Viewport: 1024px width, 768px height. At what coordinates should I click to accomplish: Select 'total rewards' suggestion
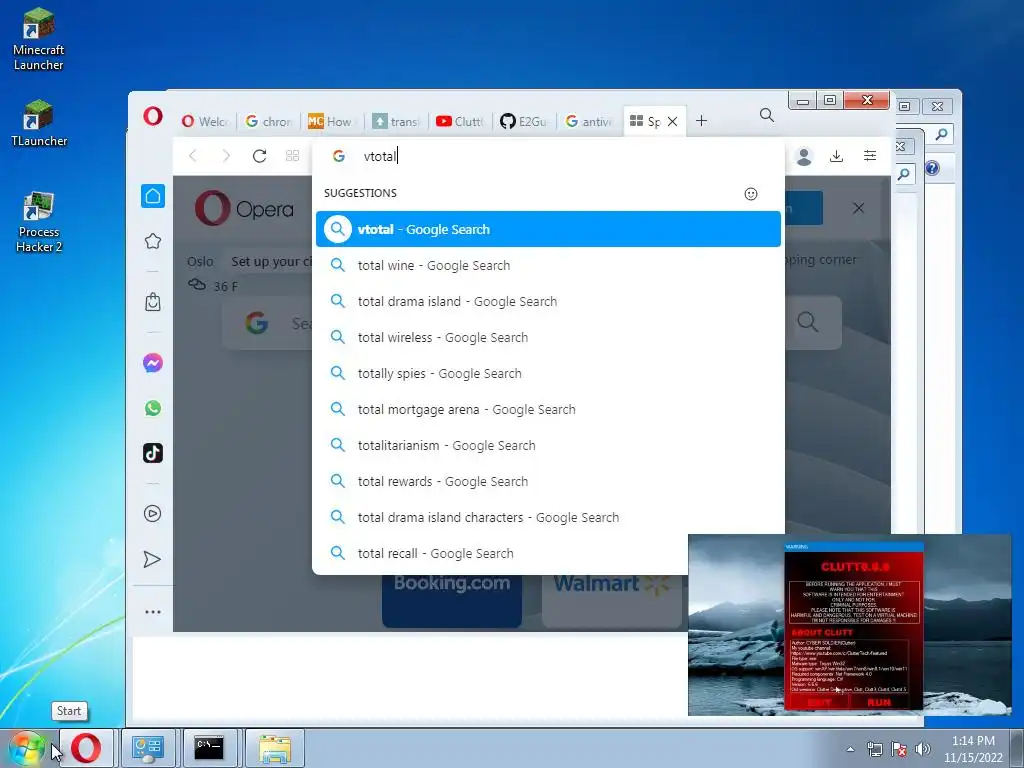coord(549,481)
